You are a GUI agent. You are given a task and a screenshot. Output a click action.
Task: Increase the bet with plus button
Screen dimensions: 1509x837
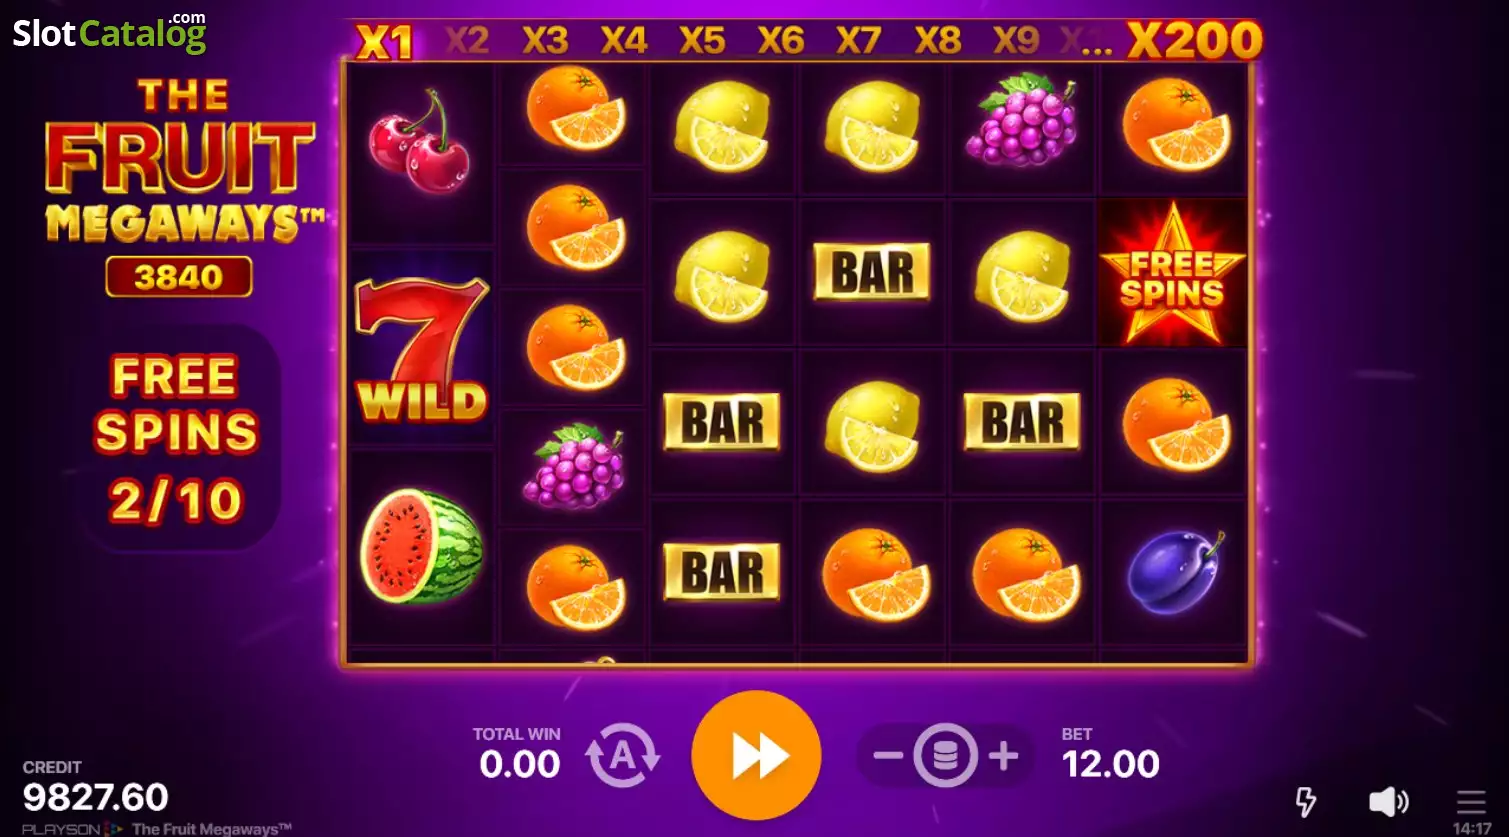[1003, 755]
